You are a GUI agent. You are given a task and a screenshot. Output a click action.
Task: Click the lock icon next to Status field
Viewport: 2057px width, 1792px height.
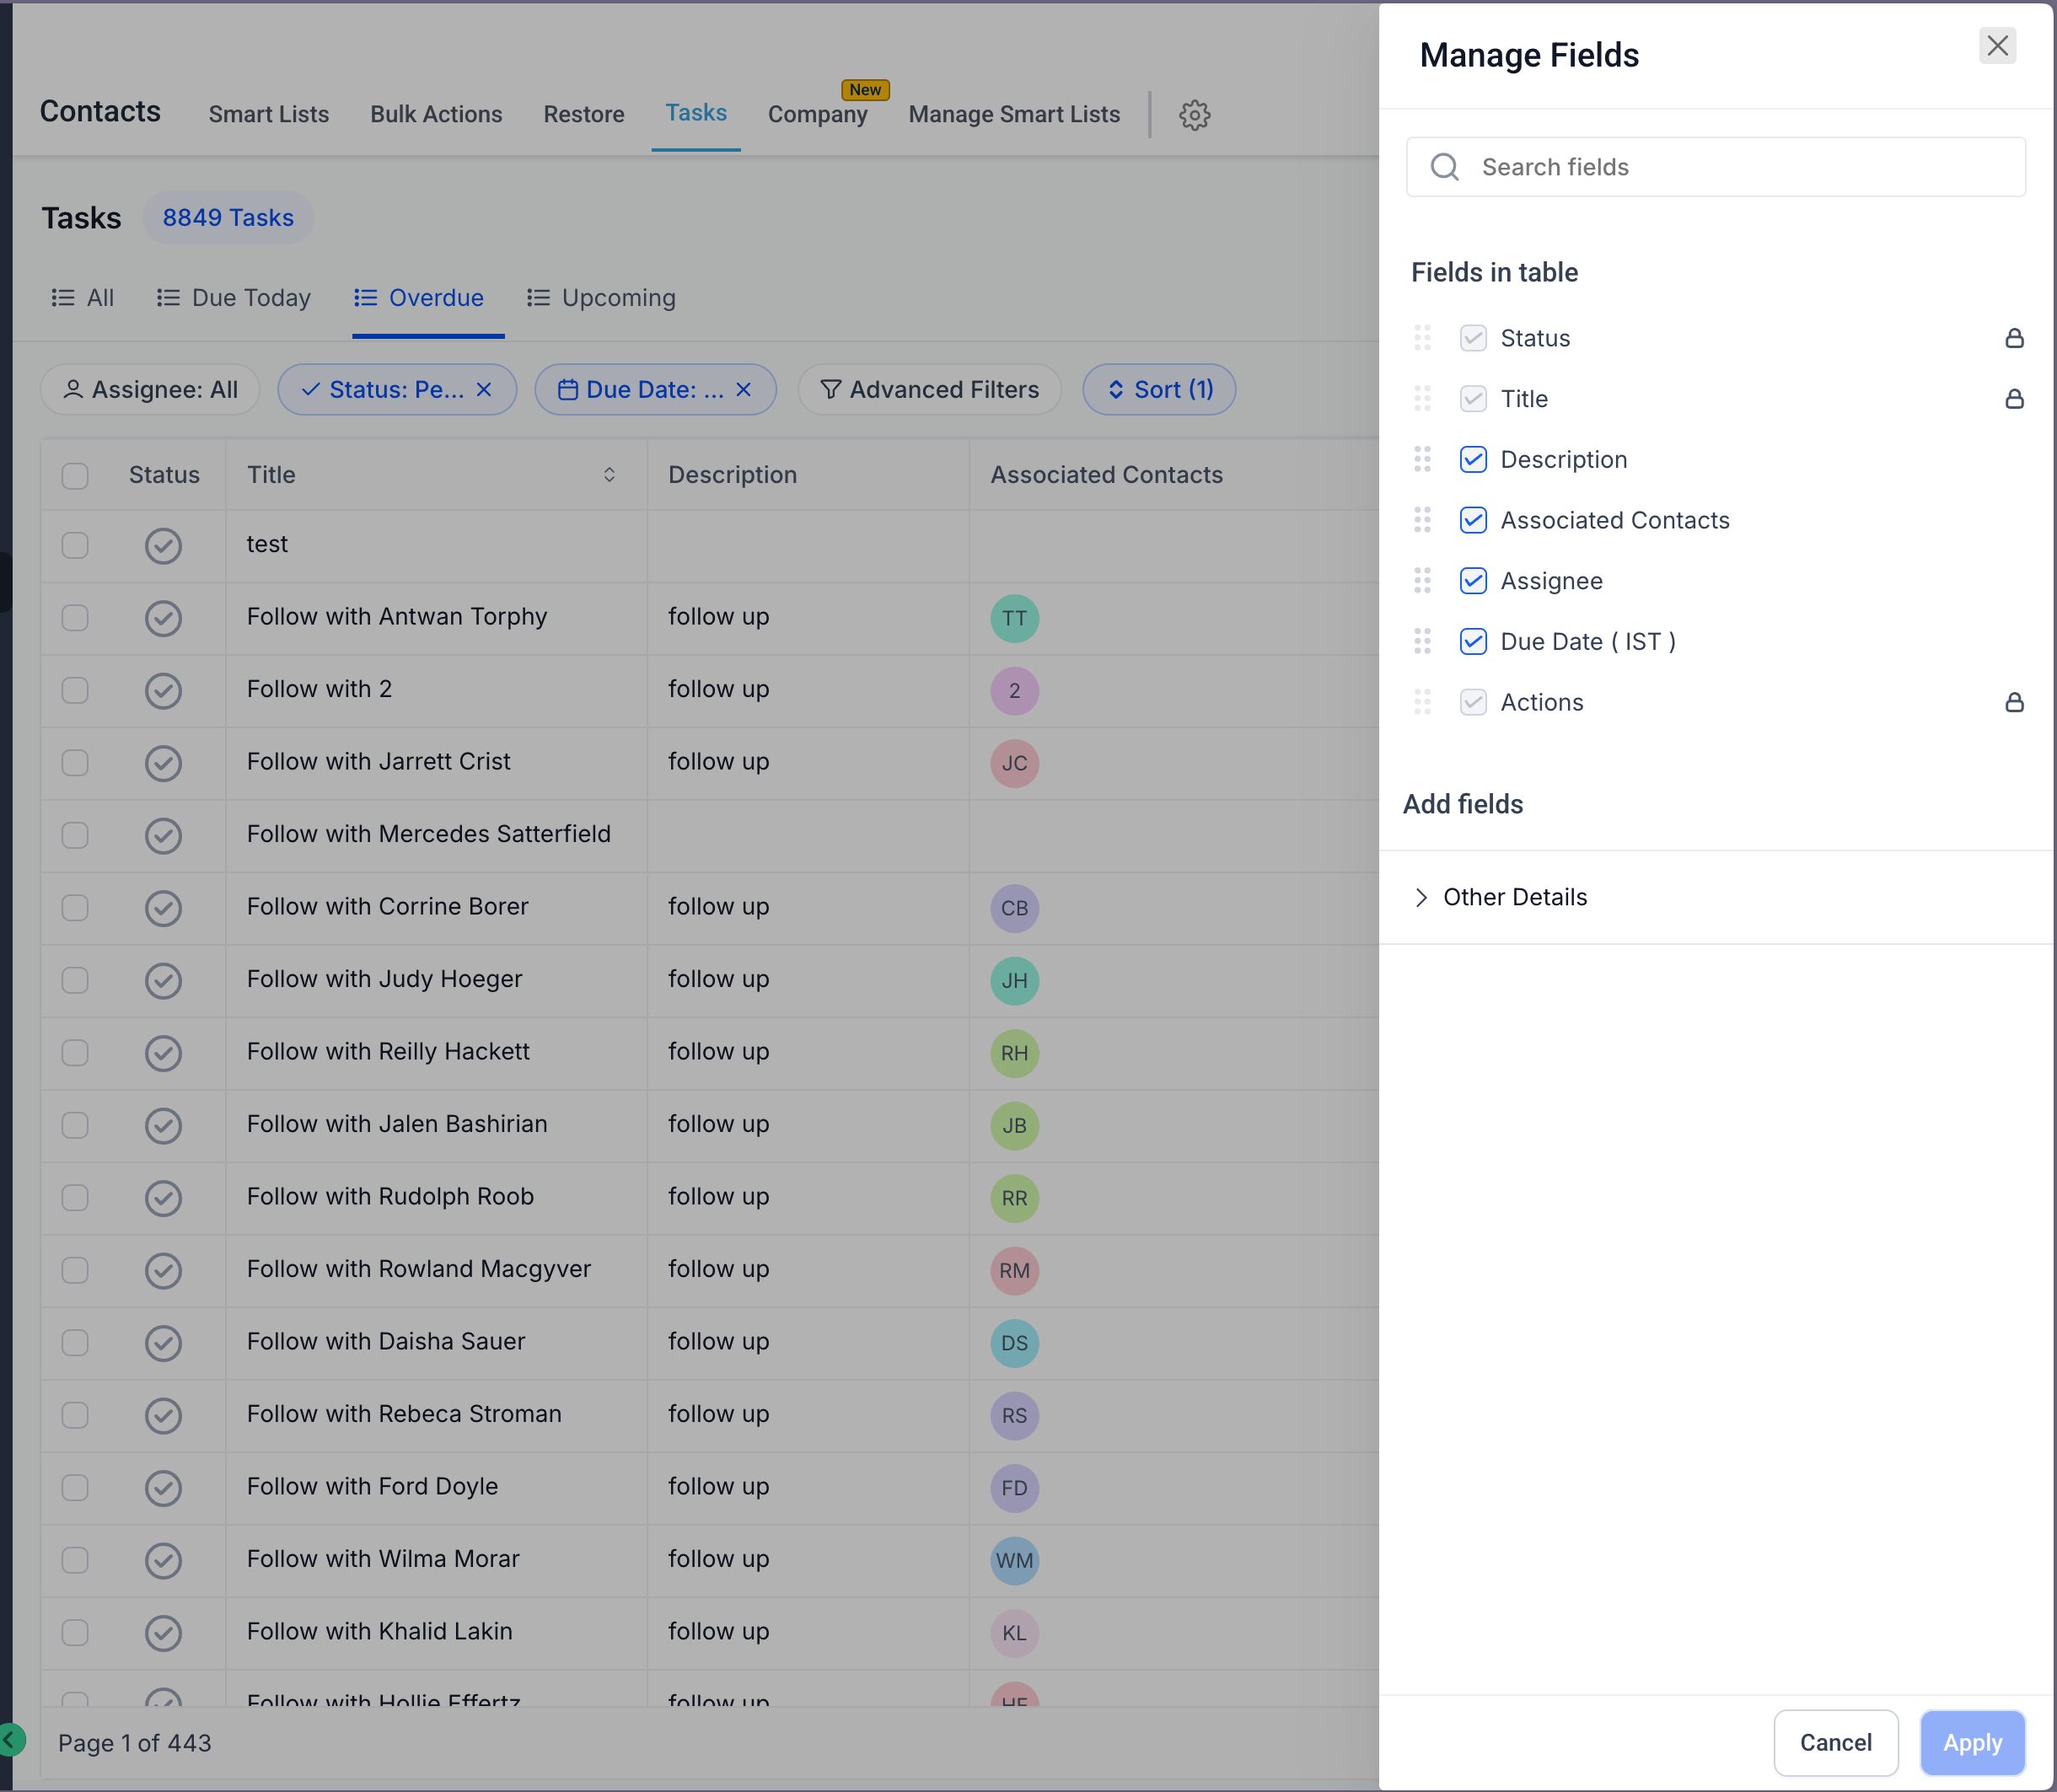tap(2014, 338)
